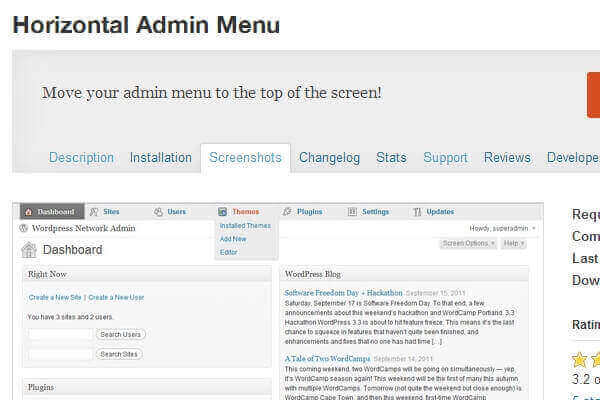Open the Users menu item
This screenshot has width=600, height=400.
176,212
